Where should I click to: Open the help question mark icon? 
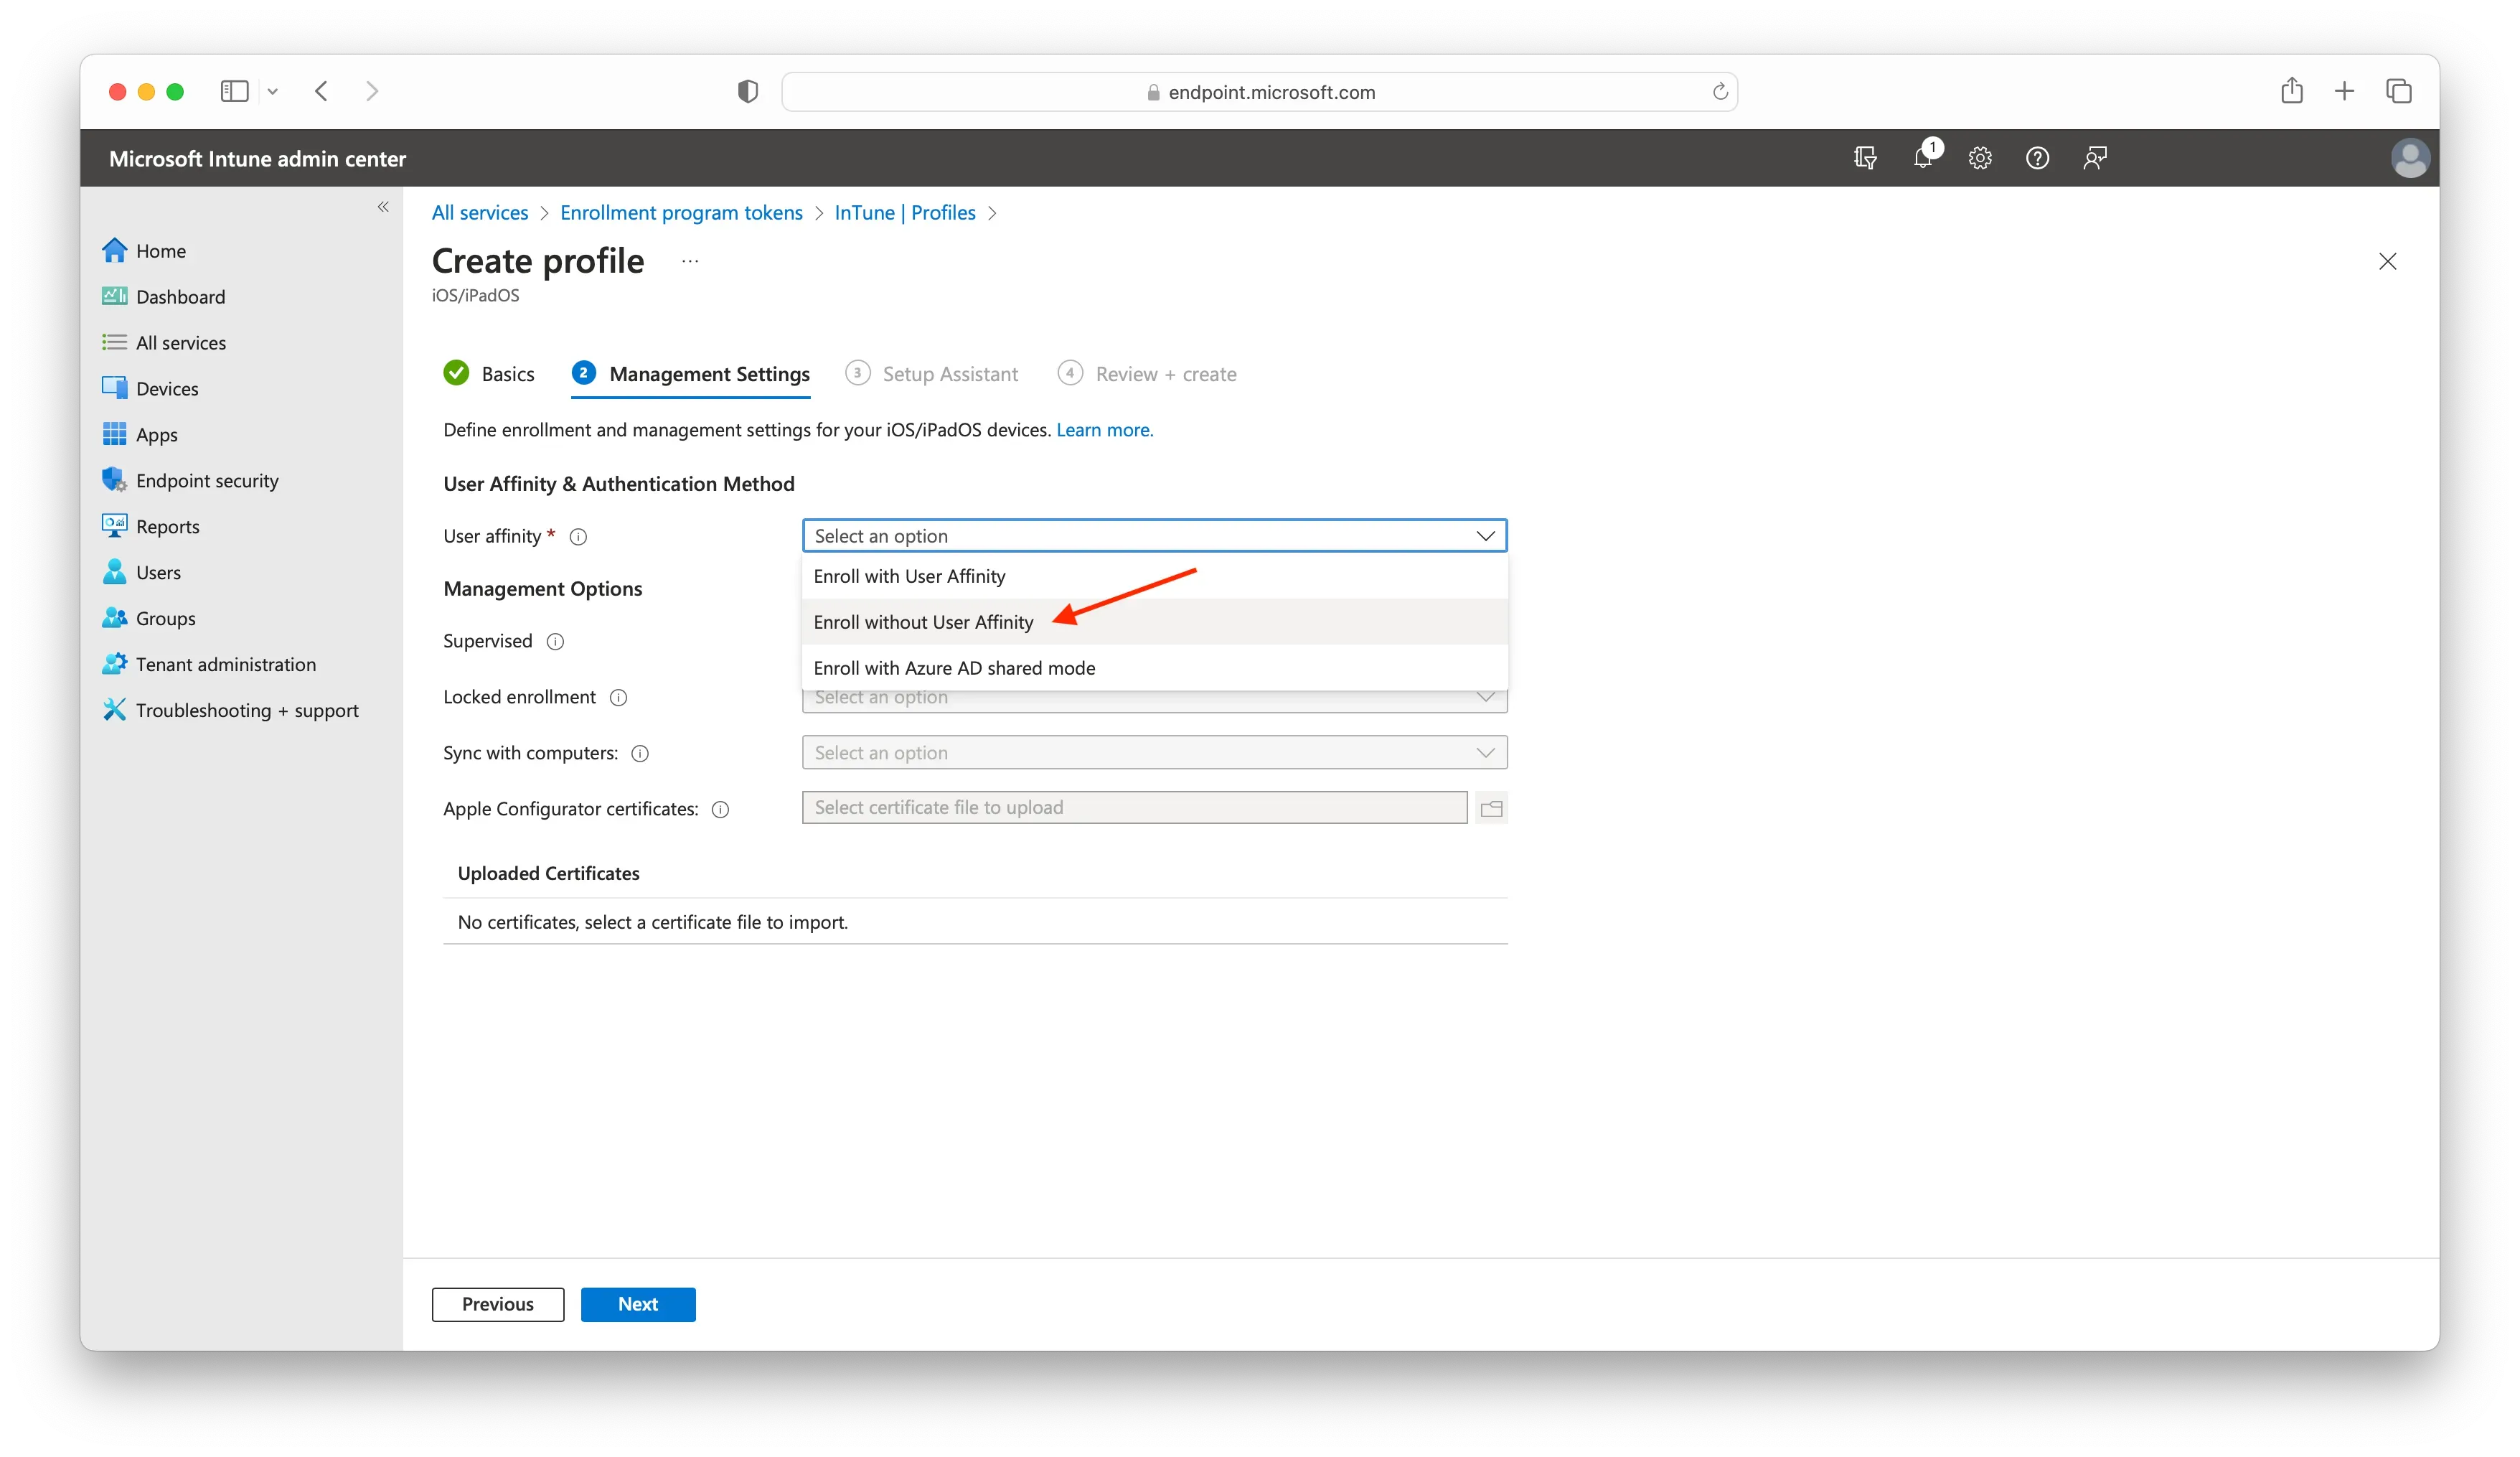(x=2037, y=157)
